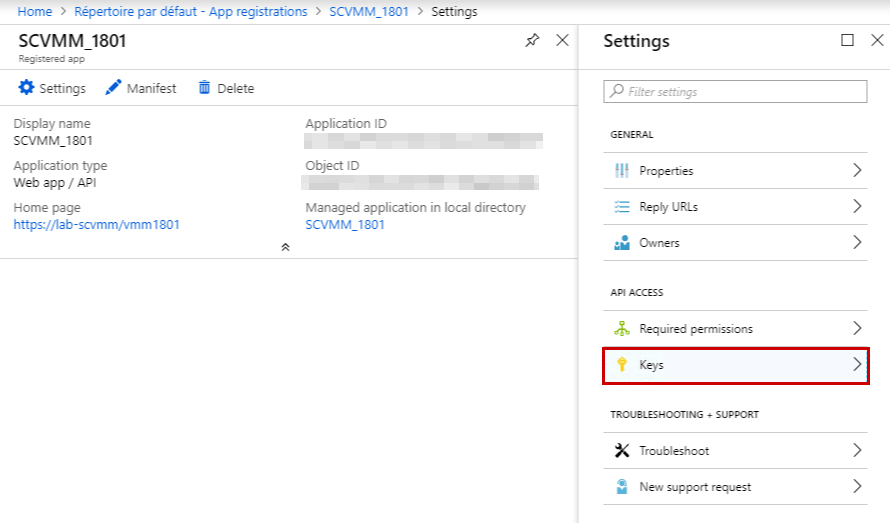Expand Keys with its right chevron
890x523 pixels.
point(857,364)
